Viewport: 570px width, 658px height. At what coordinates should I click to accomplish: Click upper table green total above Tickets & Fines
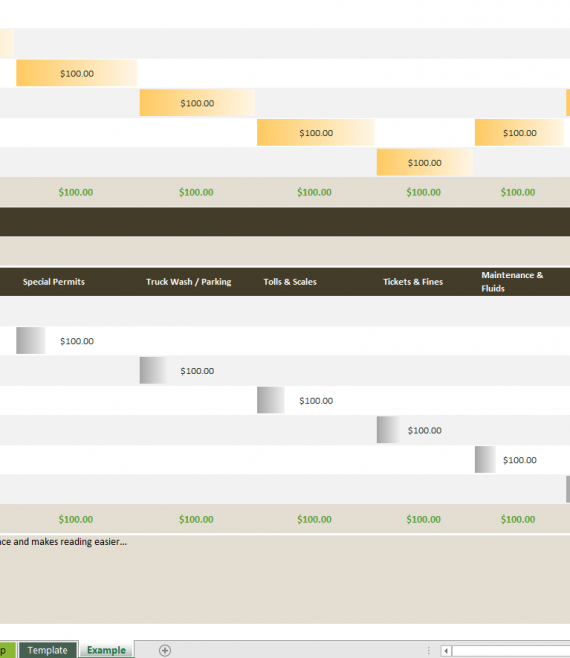pyautogui.click(x=424, y=192)
